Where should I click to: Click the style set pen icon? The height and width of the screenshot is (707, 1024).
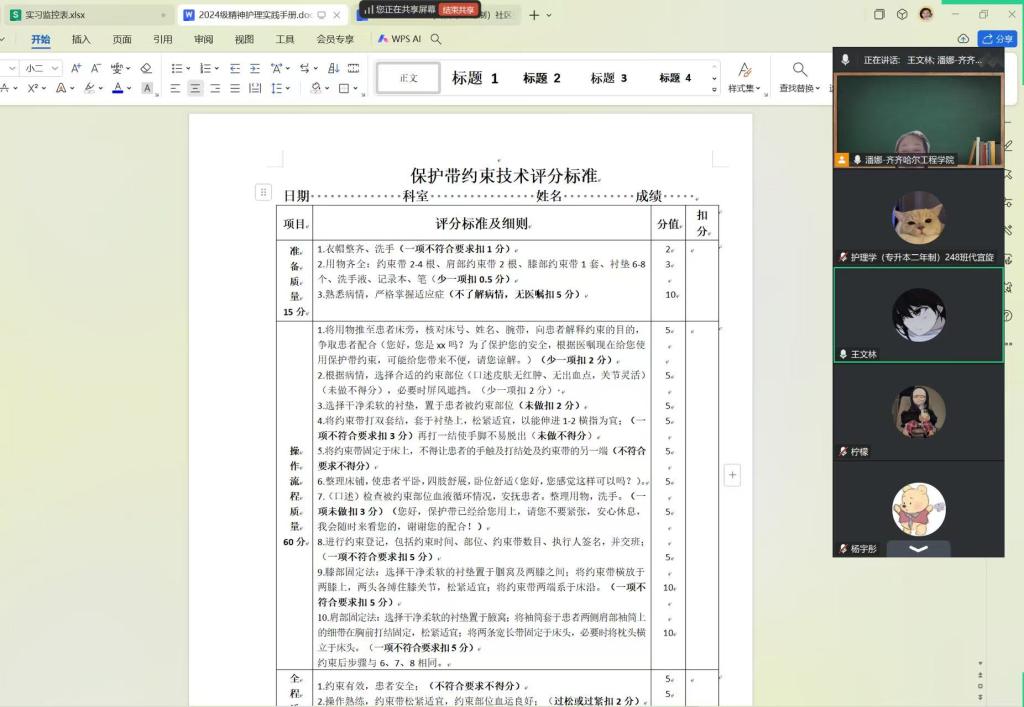pyautogui.click(x=744, y=69)
